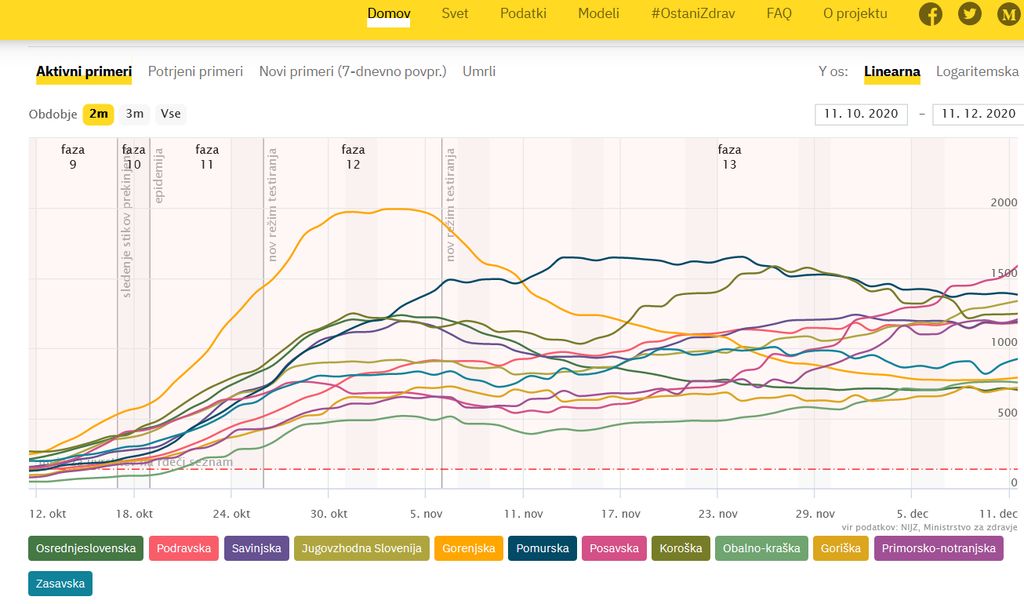
Task: Hide the Pomurska region line
Action: point(542,548)
